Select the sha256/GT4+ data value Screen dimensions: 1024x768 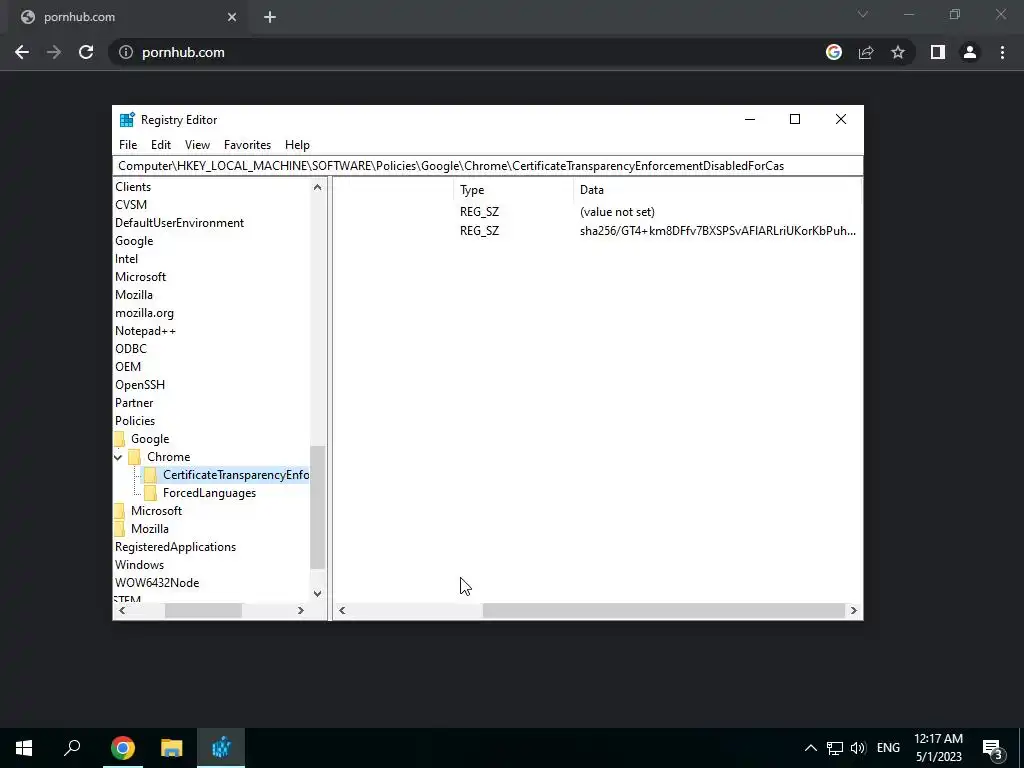coord(718,231)
